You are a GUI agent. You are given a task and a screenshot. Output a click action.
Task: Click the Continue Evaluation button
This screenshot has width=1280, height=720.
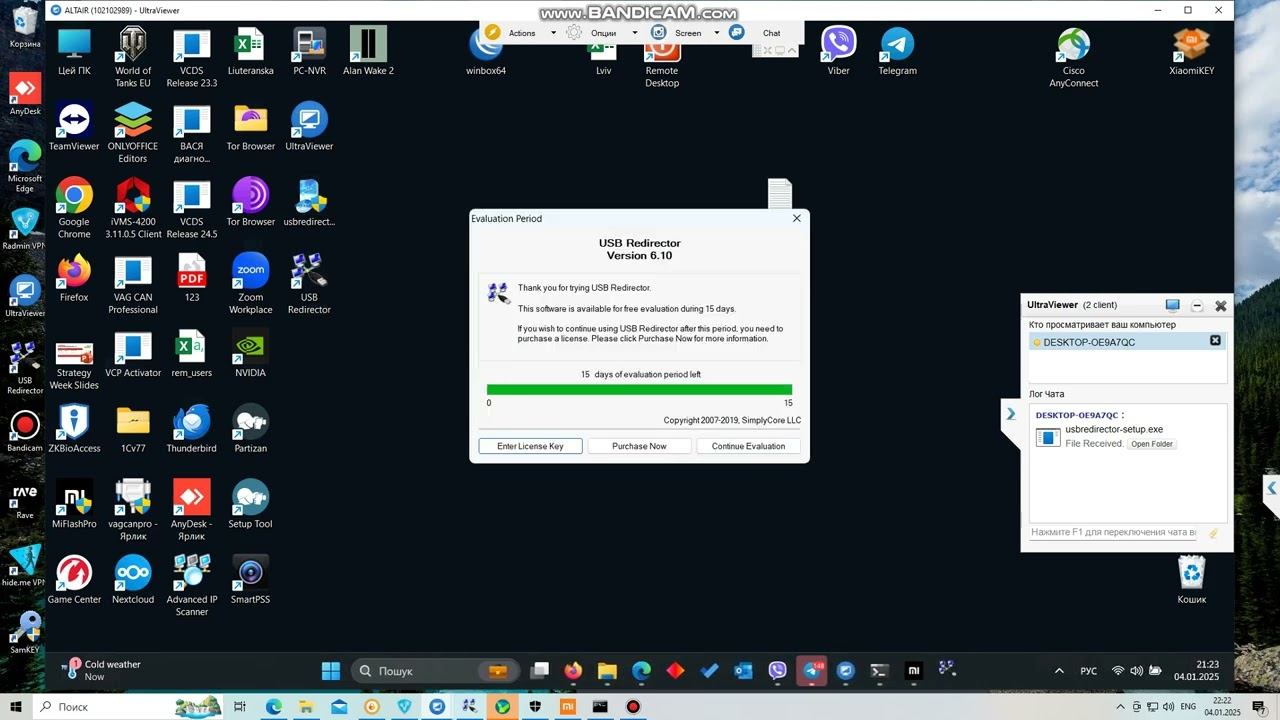[x=748, y=446]
